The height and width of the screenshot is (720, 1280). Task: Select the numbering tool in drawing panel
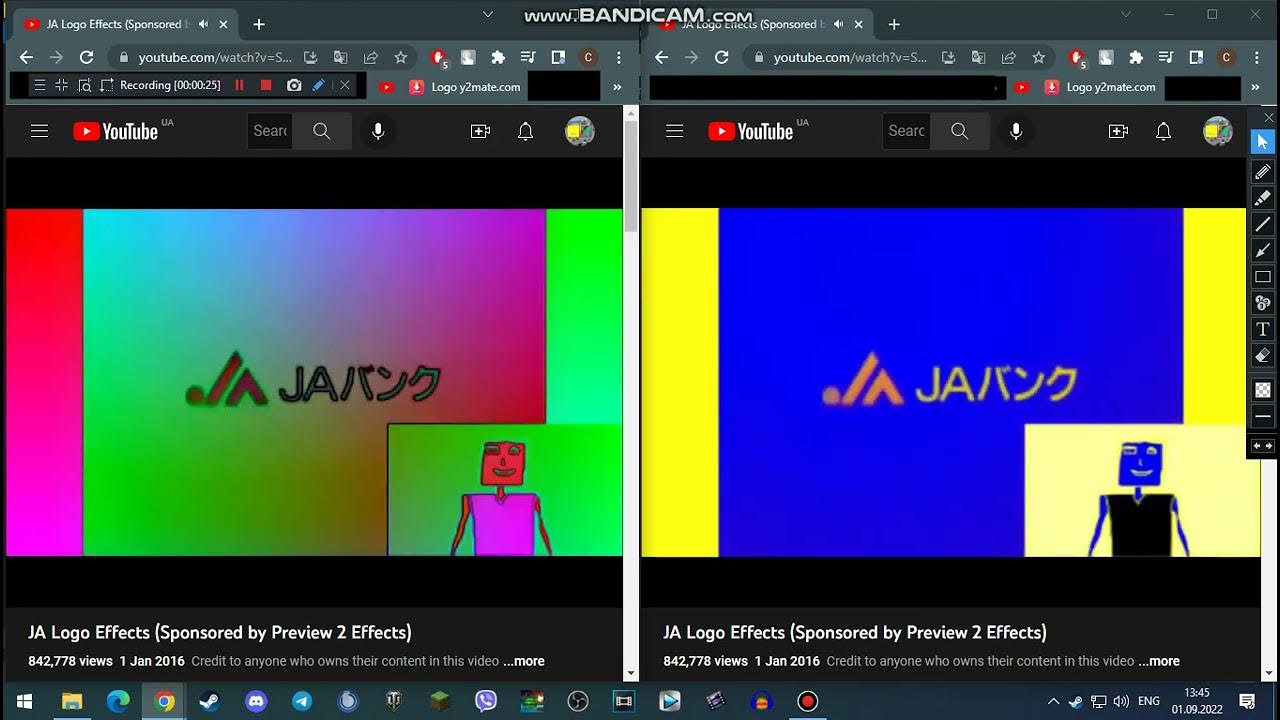pyautogui.click(x=1263, y=303)
